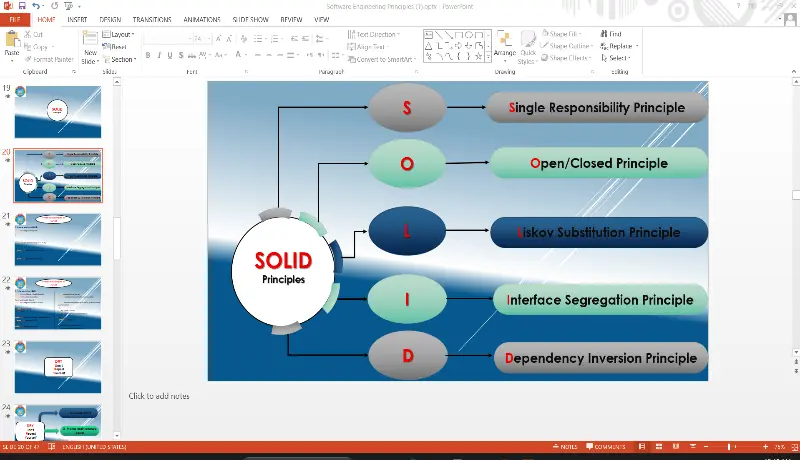This screenshot has height=460, width=800.
Task: Start Slide Show view from status bar
Action: 692,447
